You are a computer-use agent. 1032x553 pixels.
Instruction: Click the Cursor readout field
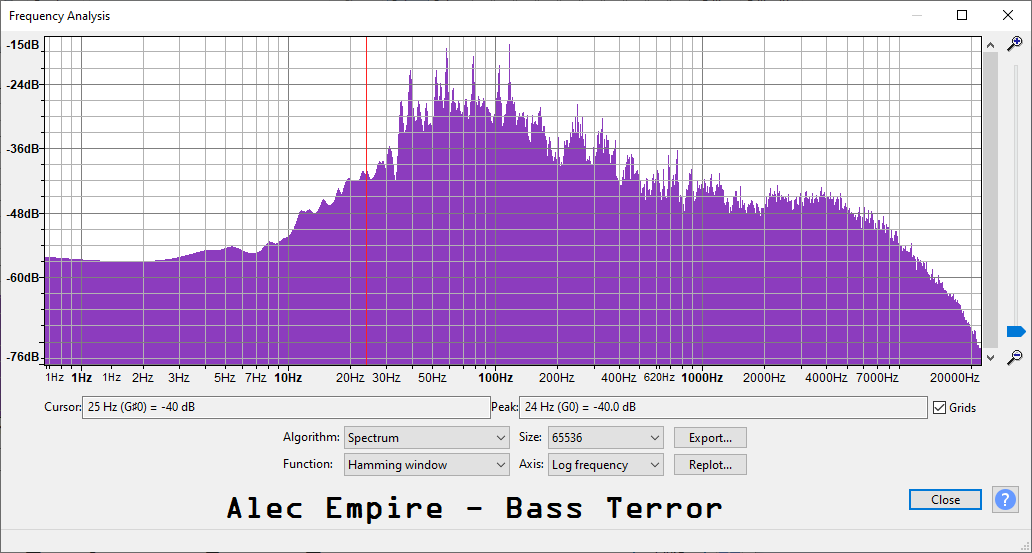tap(286, 408)
